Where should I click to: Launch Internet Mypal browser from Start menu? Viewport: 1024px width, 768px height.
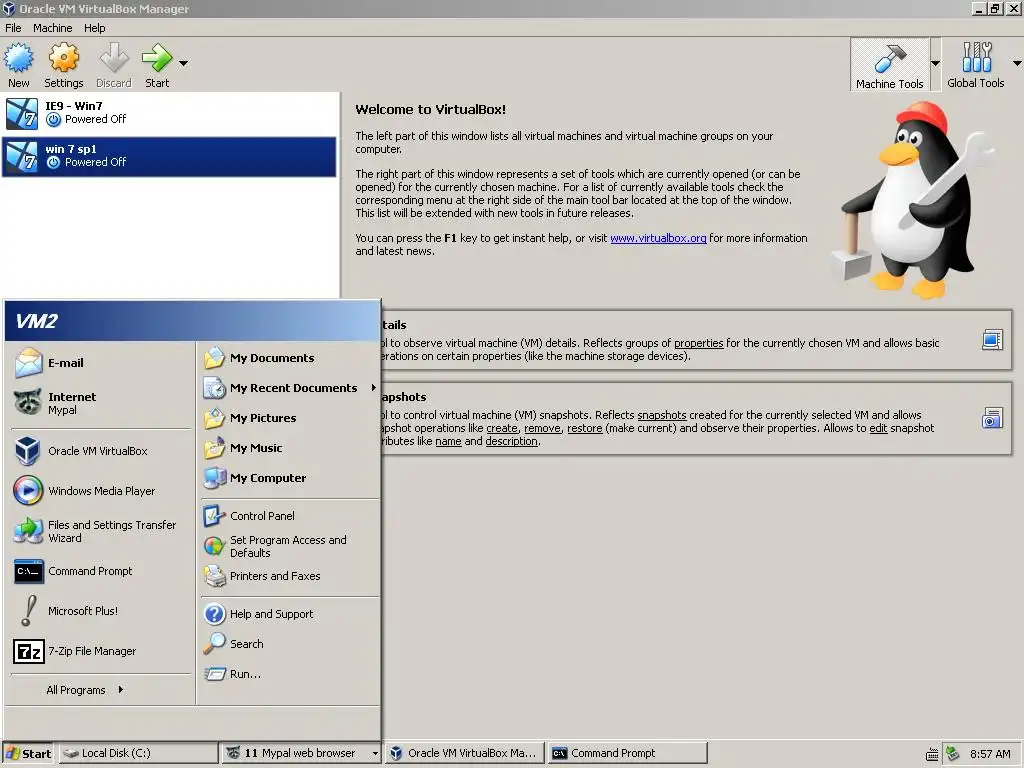[x=101, y=403]
